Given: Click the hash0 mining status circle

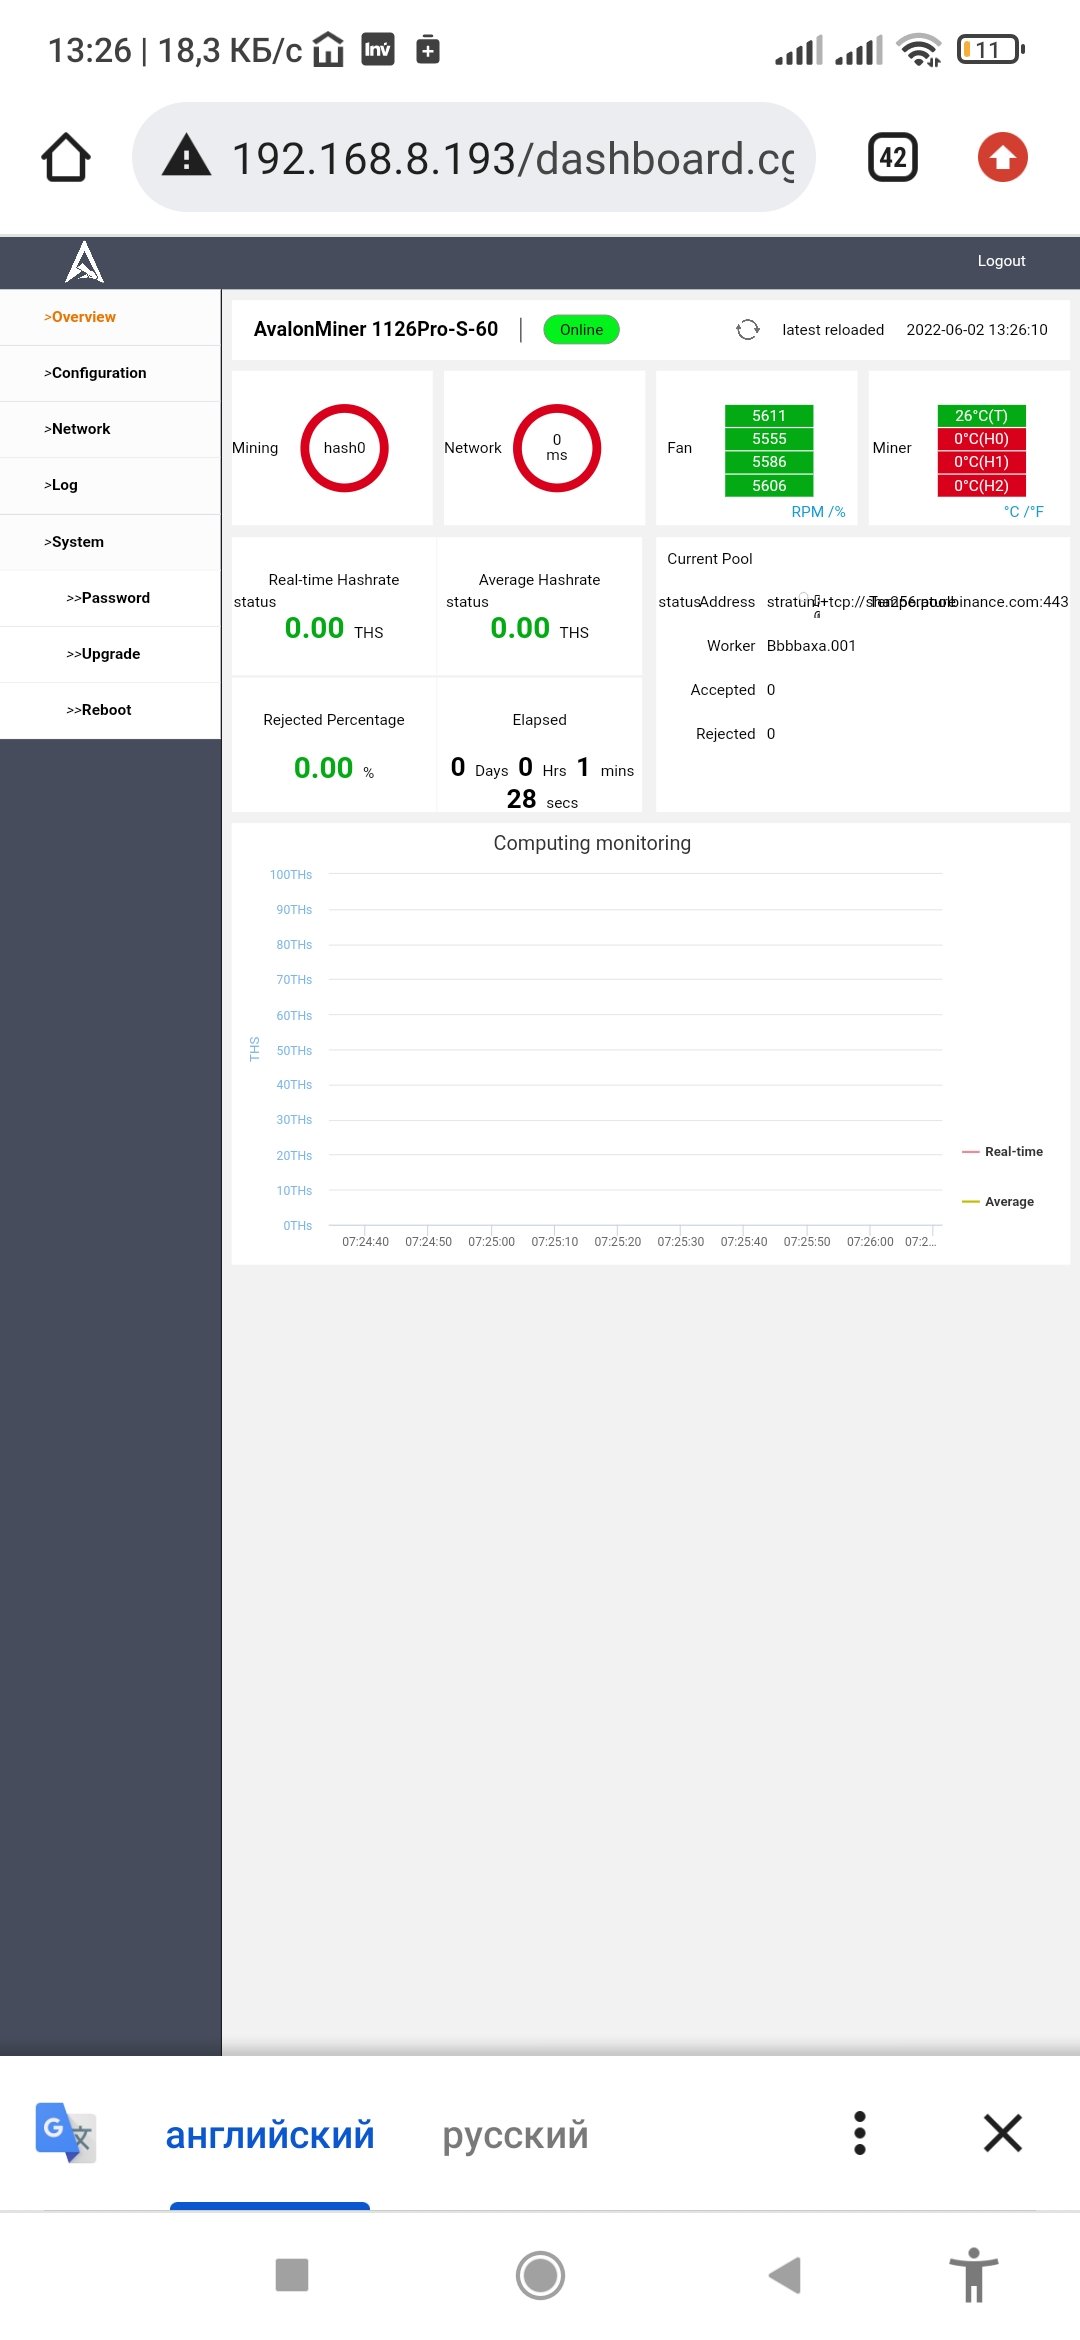Looking at the screenshot, I should point(344,448).
